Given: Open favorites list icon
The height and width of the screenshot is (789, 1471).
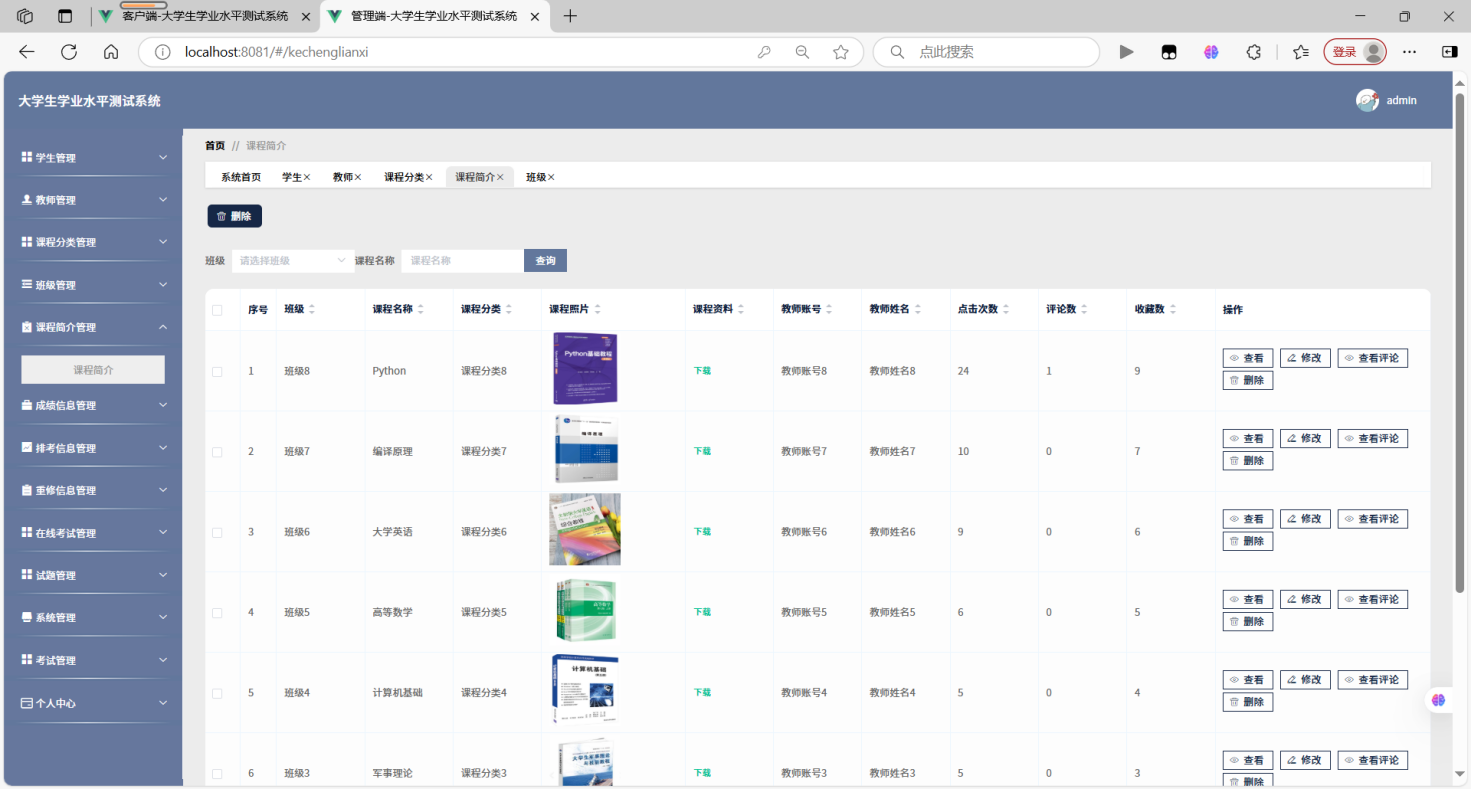Looking at the screenshot, I should 1300,52.
